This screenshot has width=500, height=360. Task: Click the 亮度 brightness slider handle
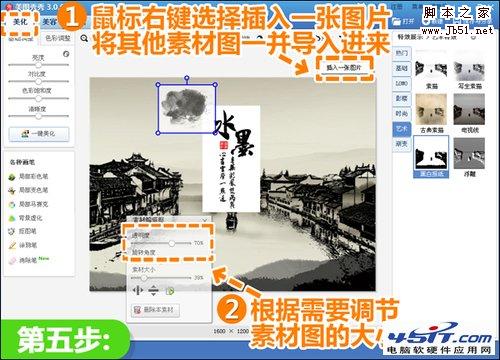click(38, 65)
